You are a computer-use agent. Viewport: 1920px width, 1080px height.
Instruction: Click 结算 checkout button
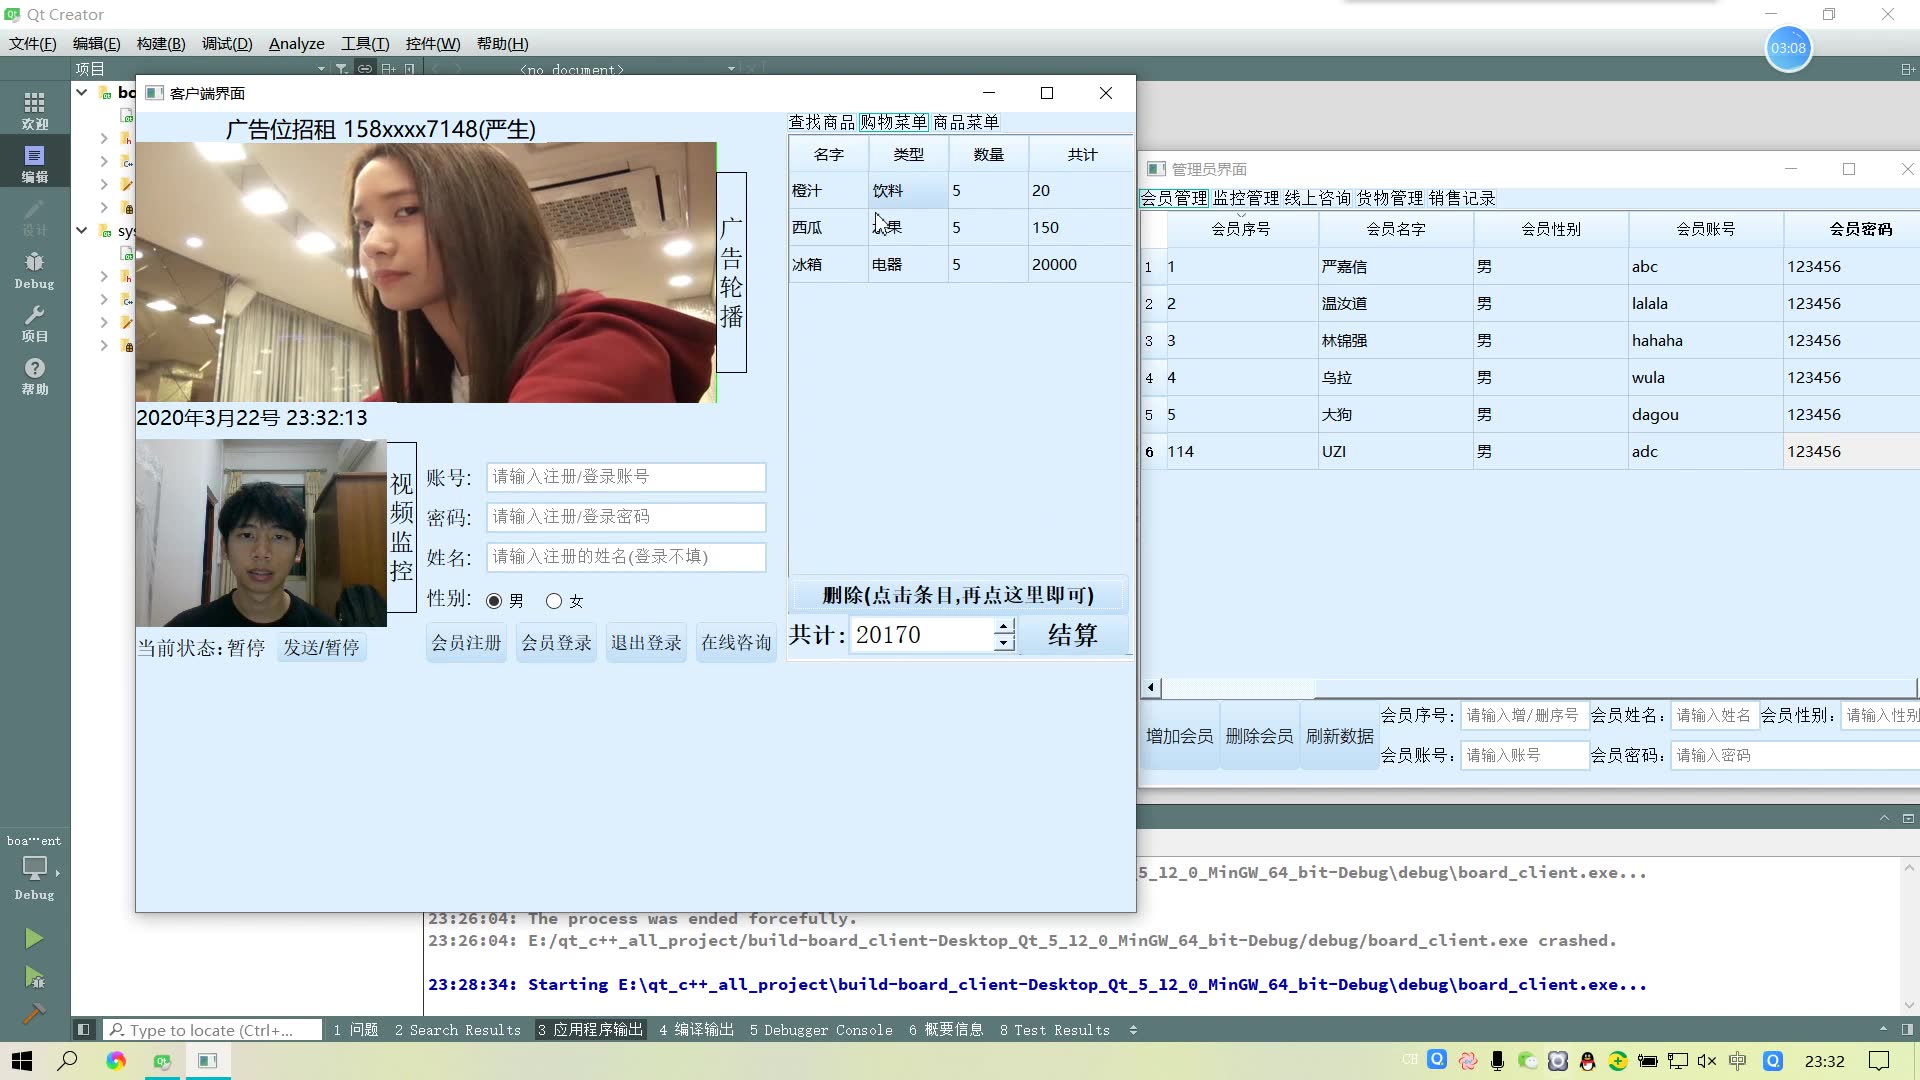click(x=1073, y=635)
